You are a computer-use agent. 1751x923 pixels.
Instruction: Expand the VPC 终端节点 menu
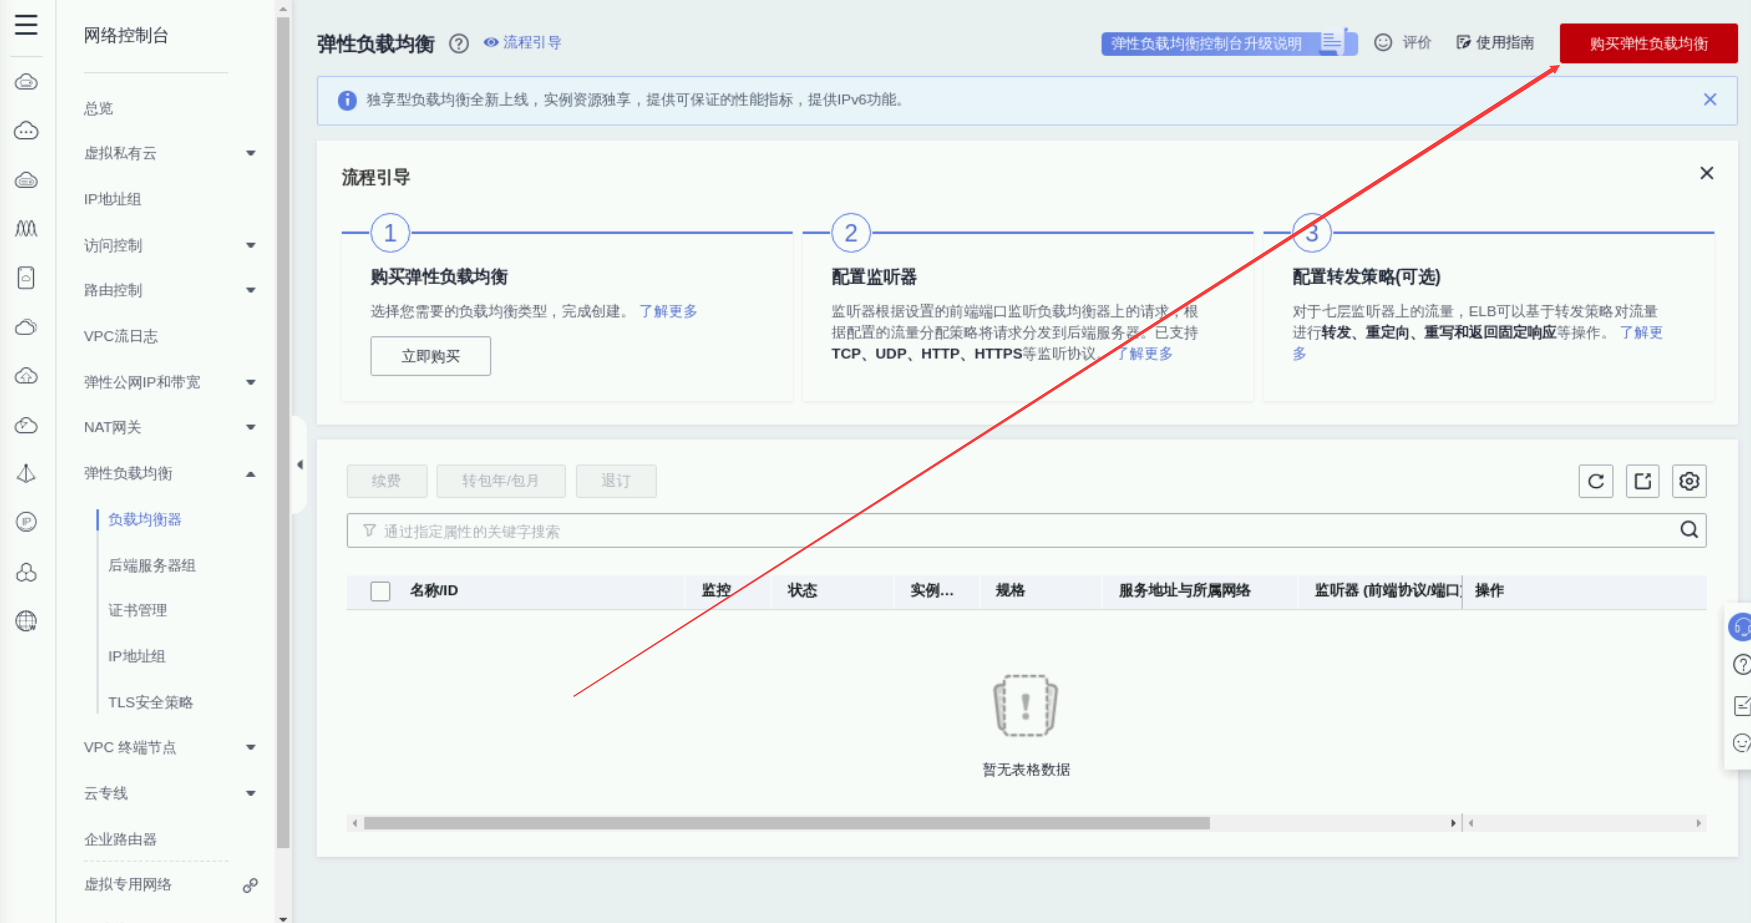[x=251, y=747]
